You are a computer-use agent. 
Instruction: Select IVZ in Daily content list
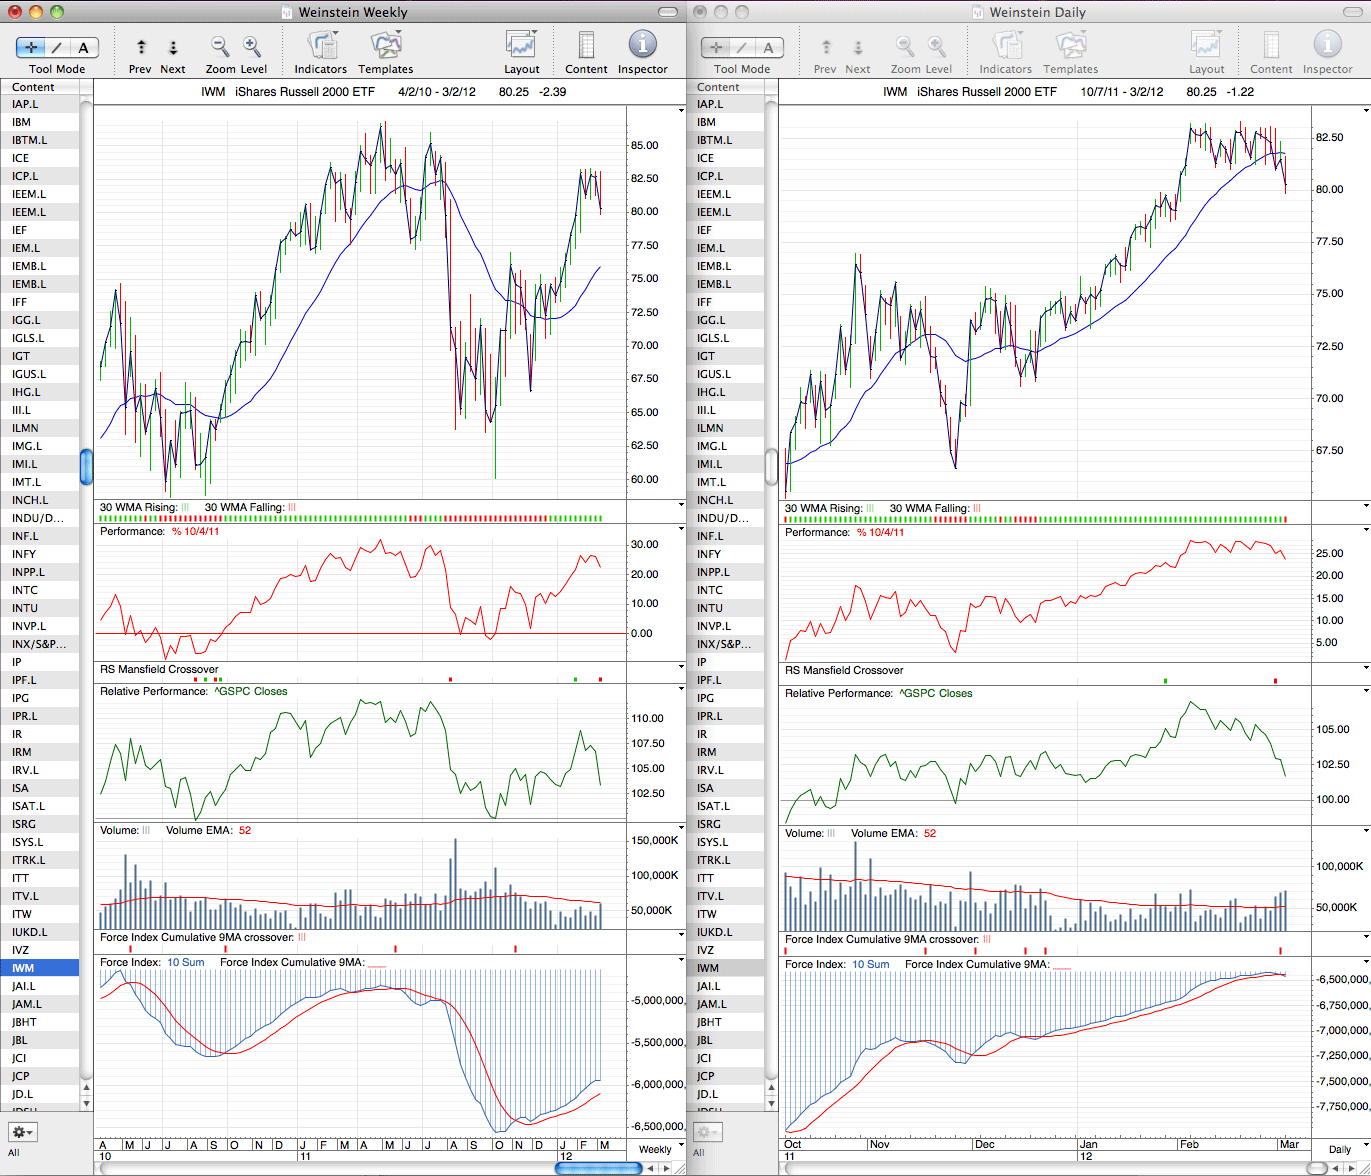coord(725,950)
